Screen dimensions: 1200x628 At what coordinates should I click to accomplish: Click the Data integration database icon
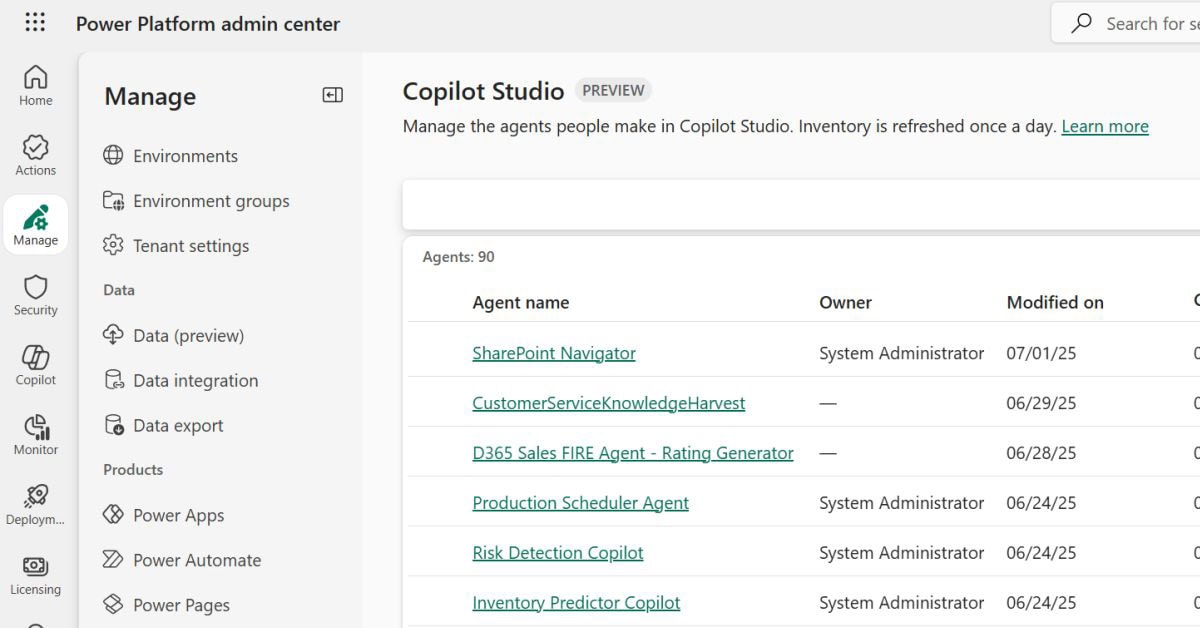point(113,381)
